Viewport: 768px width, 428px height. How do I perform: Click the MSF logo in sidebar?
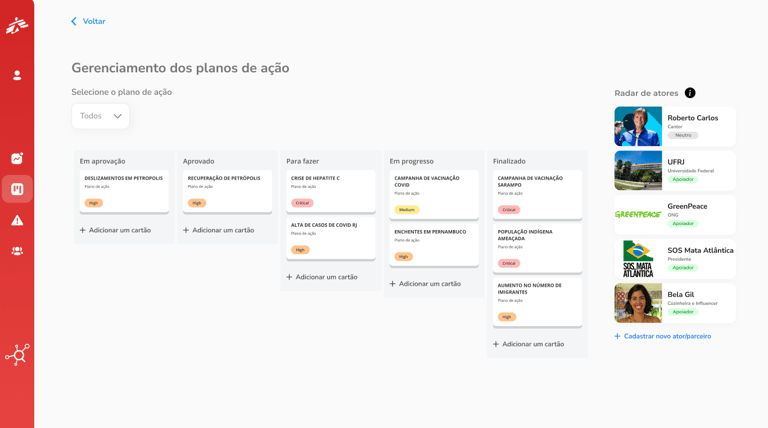point(17,25)
